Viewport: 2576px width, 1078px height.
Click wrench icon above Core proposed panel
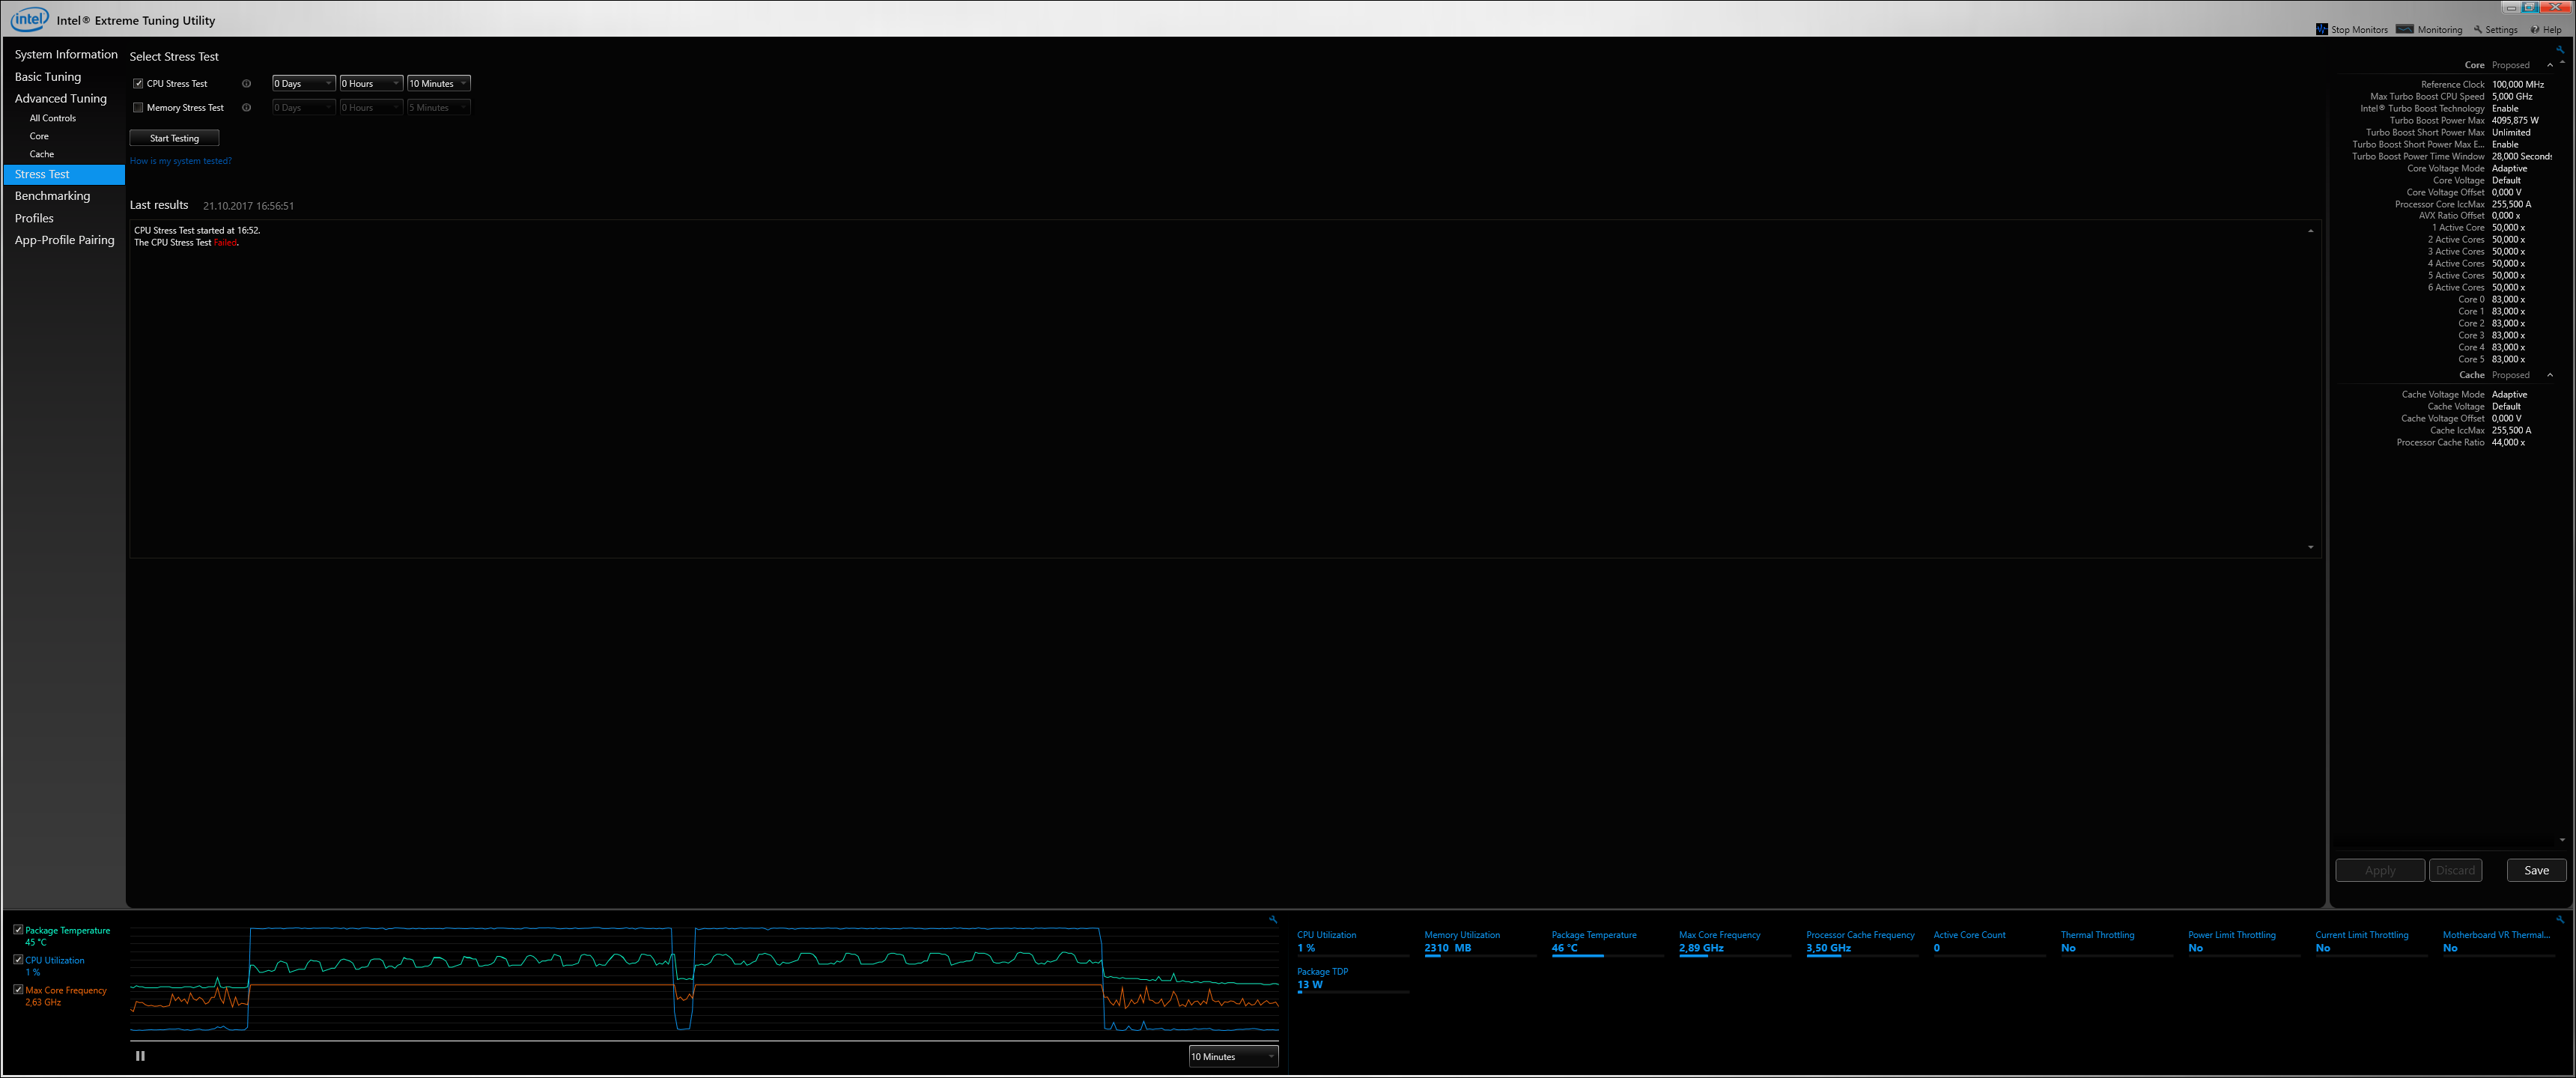[x=2560, y=49]
